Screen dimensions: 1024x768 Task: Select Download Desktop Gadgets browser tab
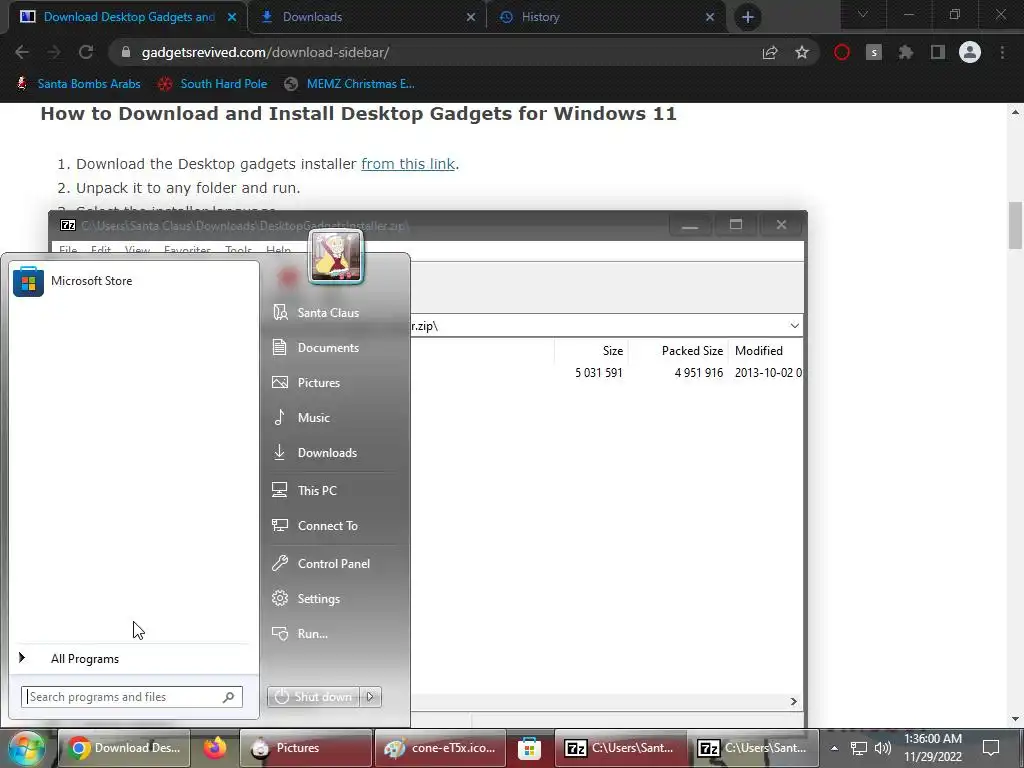click(x=129, y=17)
